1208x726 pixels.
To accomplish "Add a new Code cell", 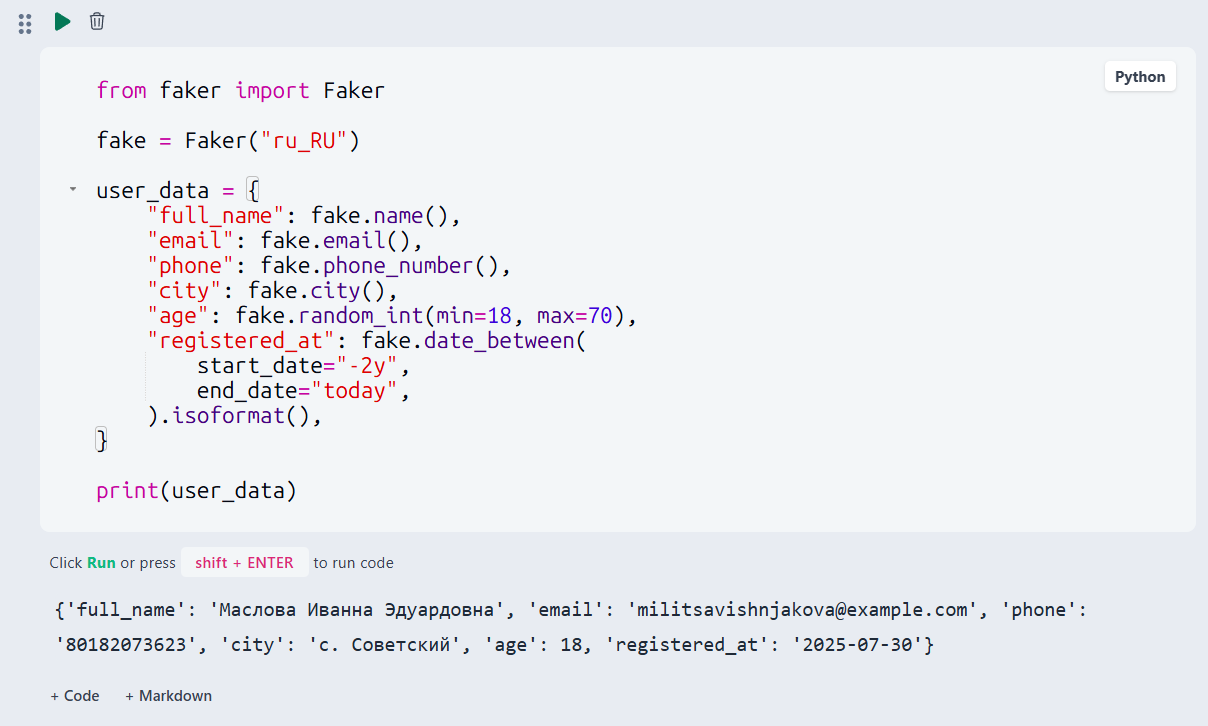I will 75,696.
